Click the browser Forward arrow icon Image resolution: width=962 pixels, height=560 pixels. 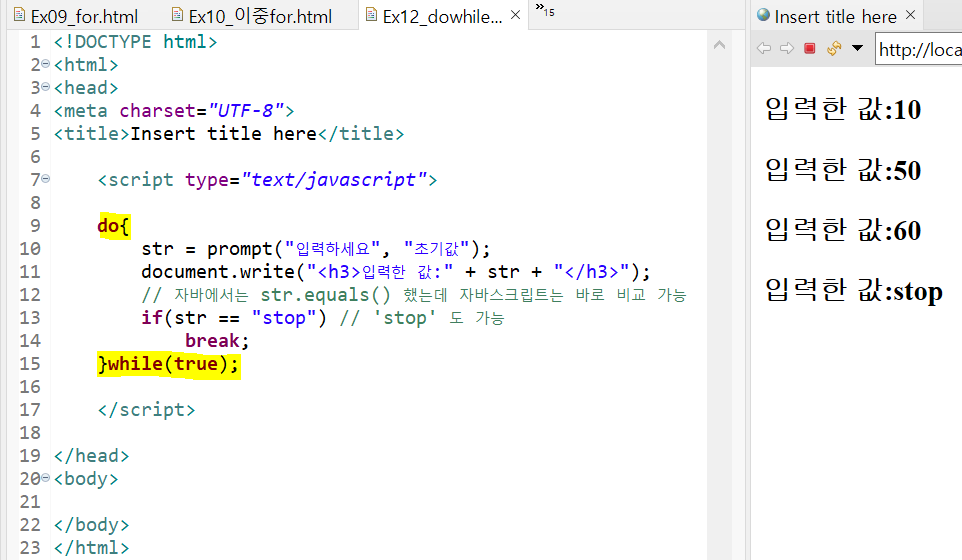(x=787, y=48)
